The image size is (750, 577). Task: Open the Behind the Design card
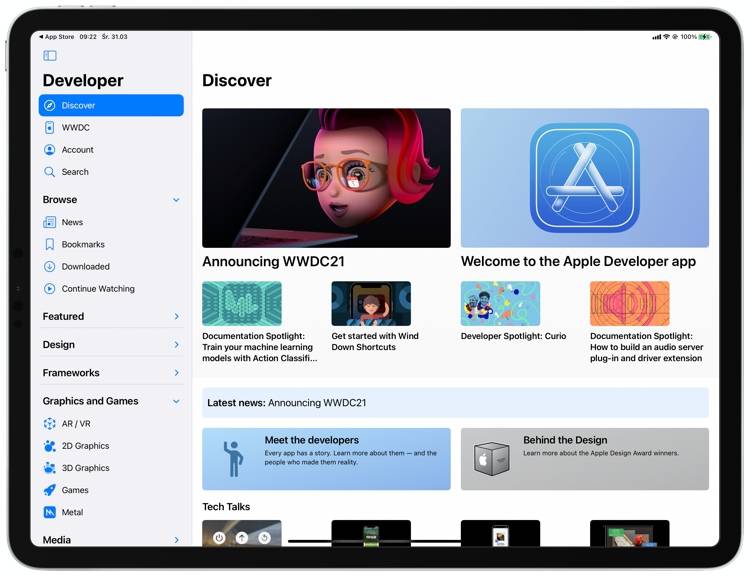tap(585, 459)
